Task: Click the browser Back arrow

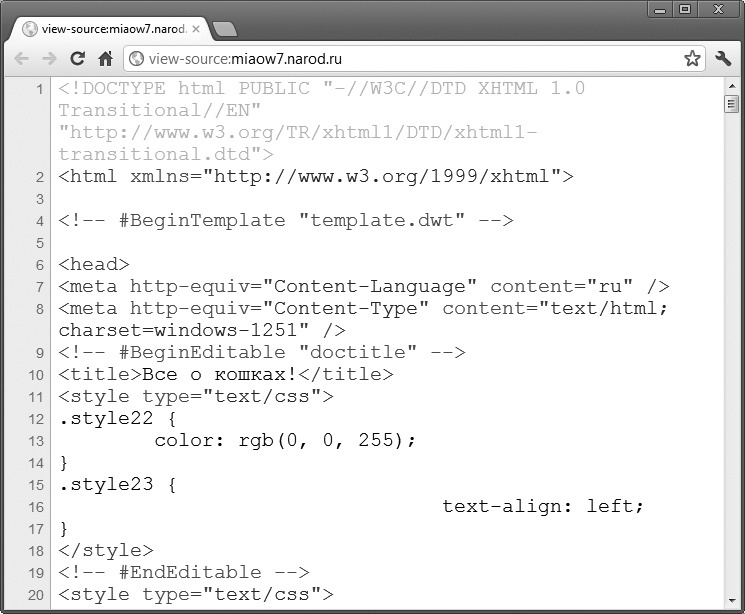Action: pyautogui.click(x=22, y=59)
